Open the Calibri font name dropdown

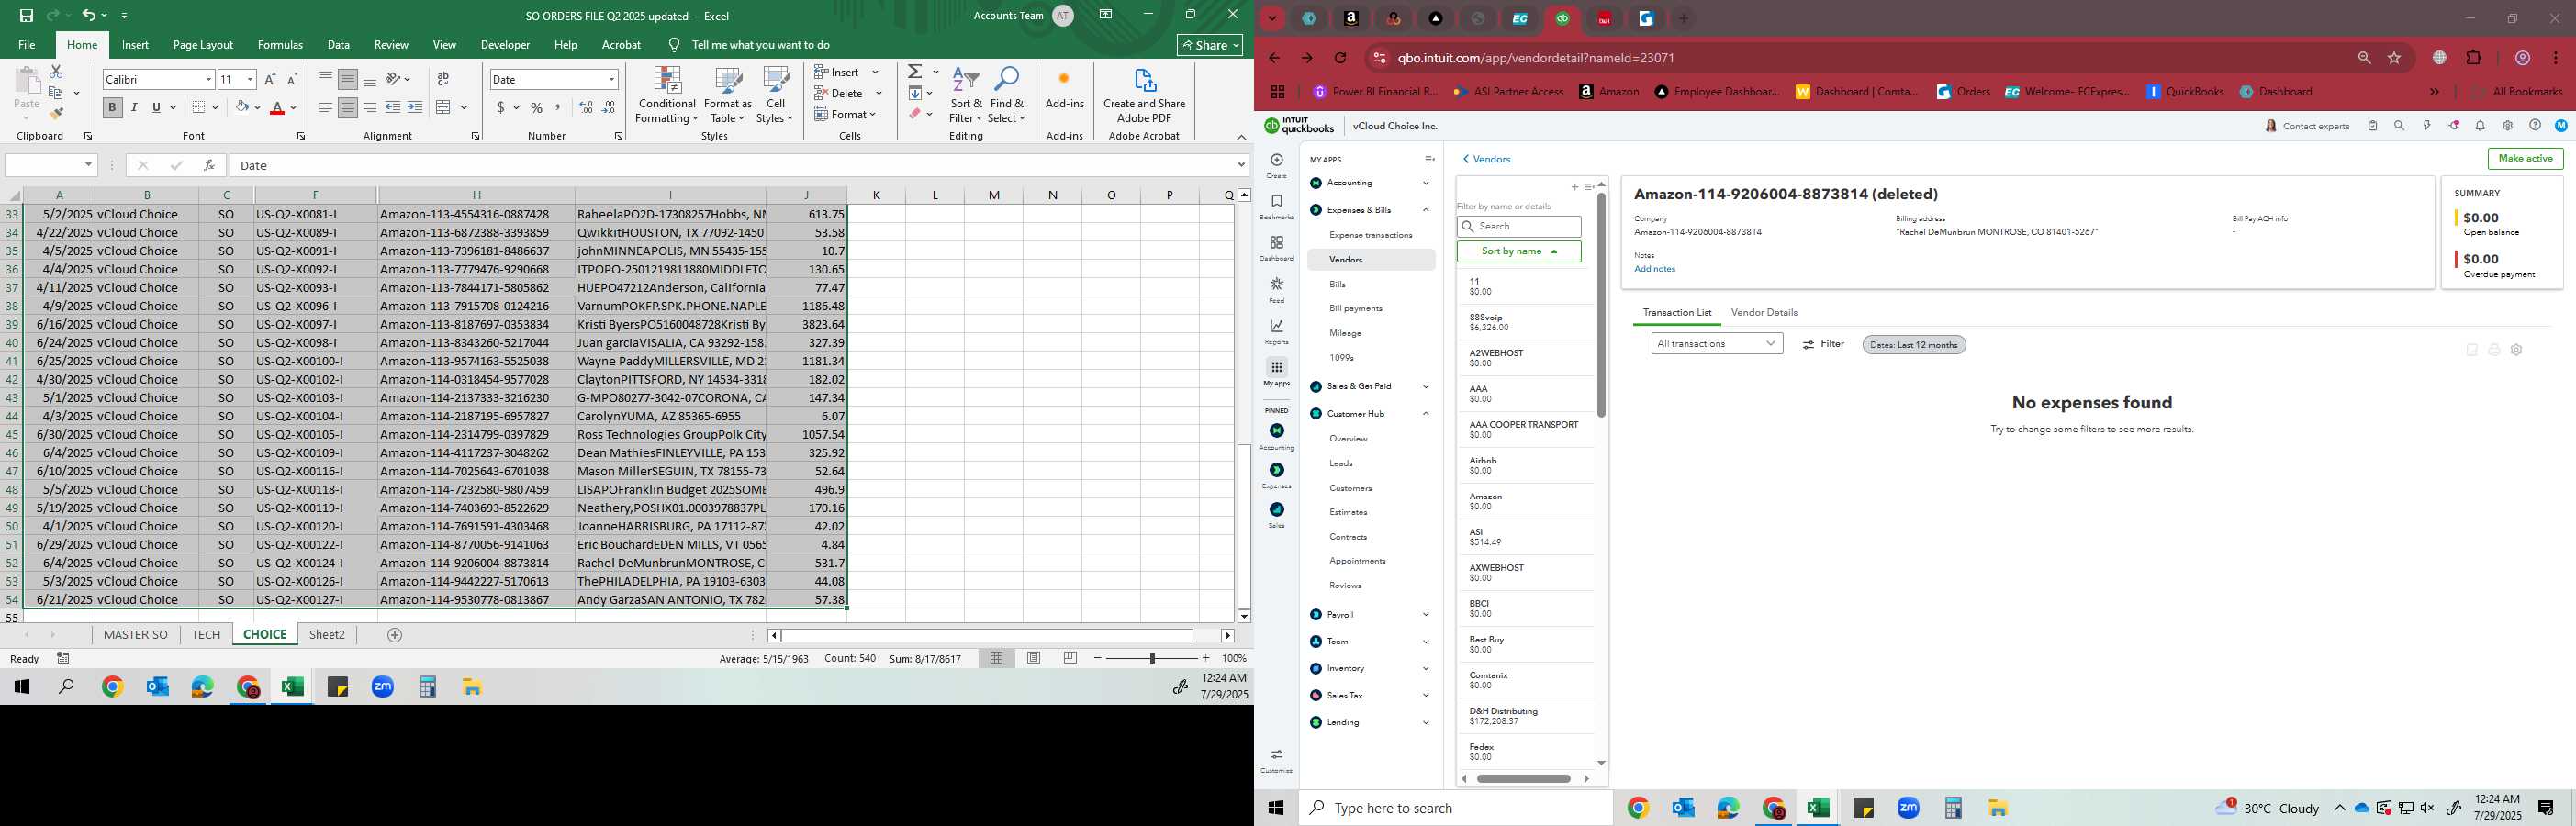coord(208,79)
